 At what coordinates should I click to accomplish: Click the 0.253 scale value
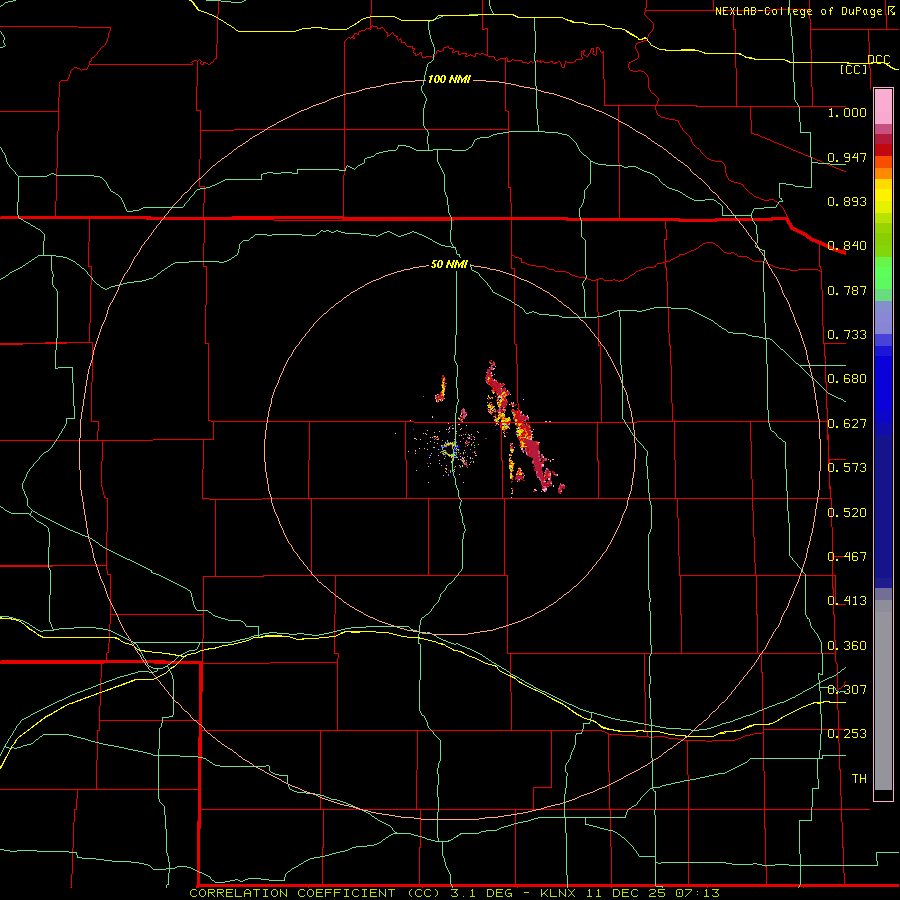[847, 734]
